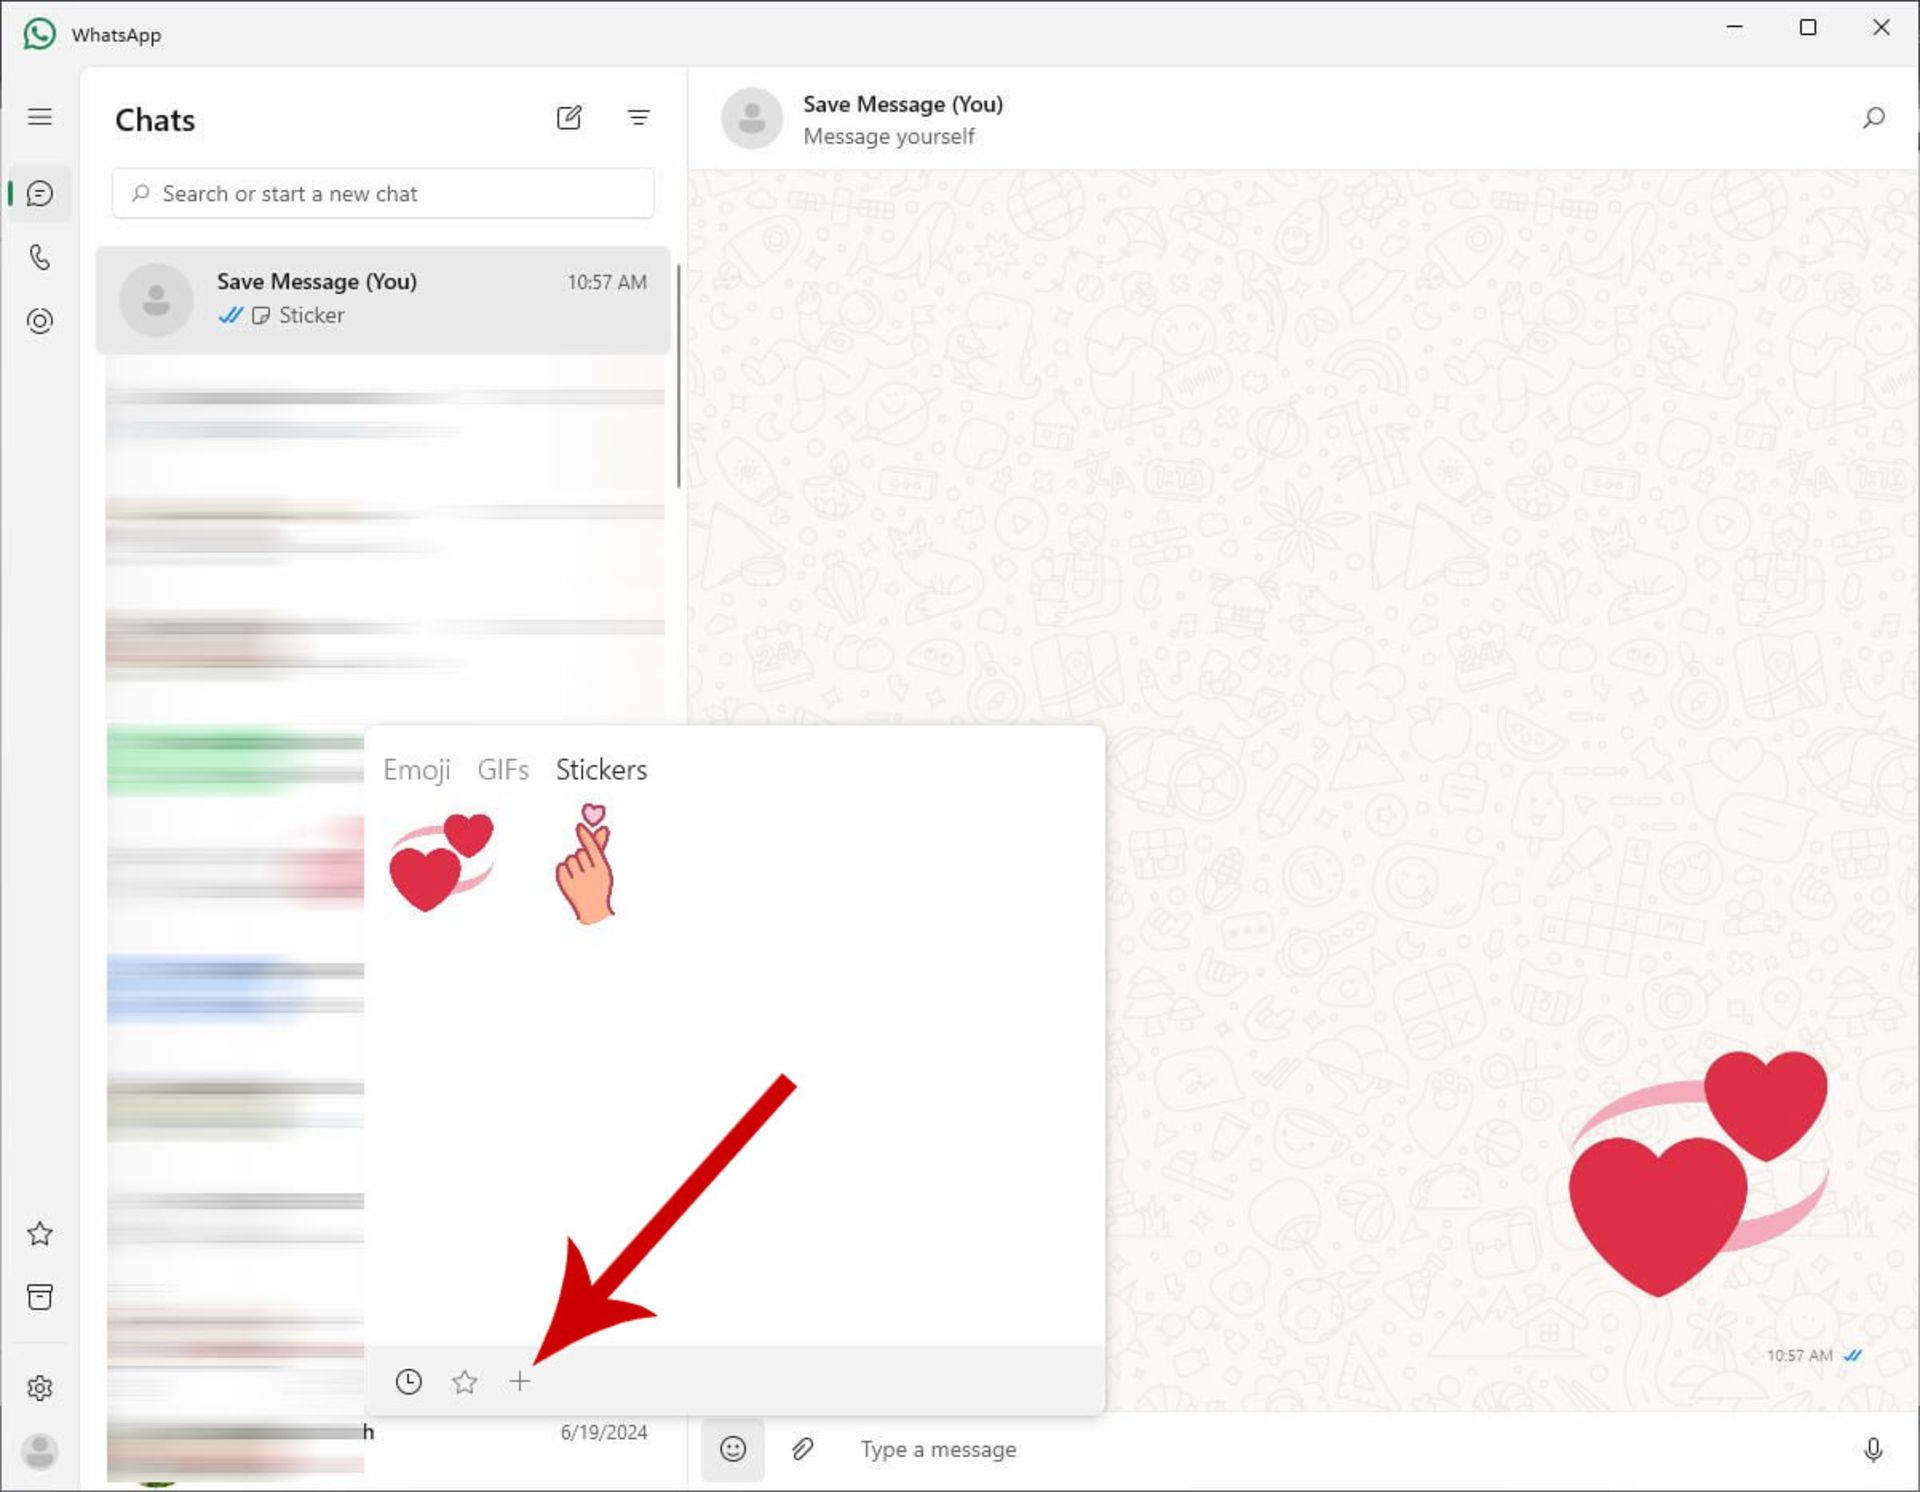Switch to the Emoji tab
Viewport: 1920px width, 1492px height.
(416, 769)
